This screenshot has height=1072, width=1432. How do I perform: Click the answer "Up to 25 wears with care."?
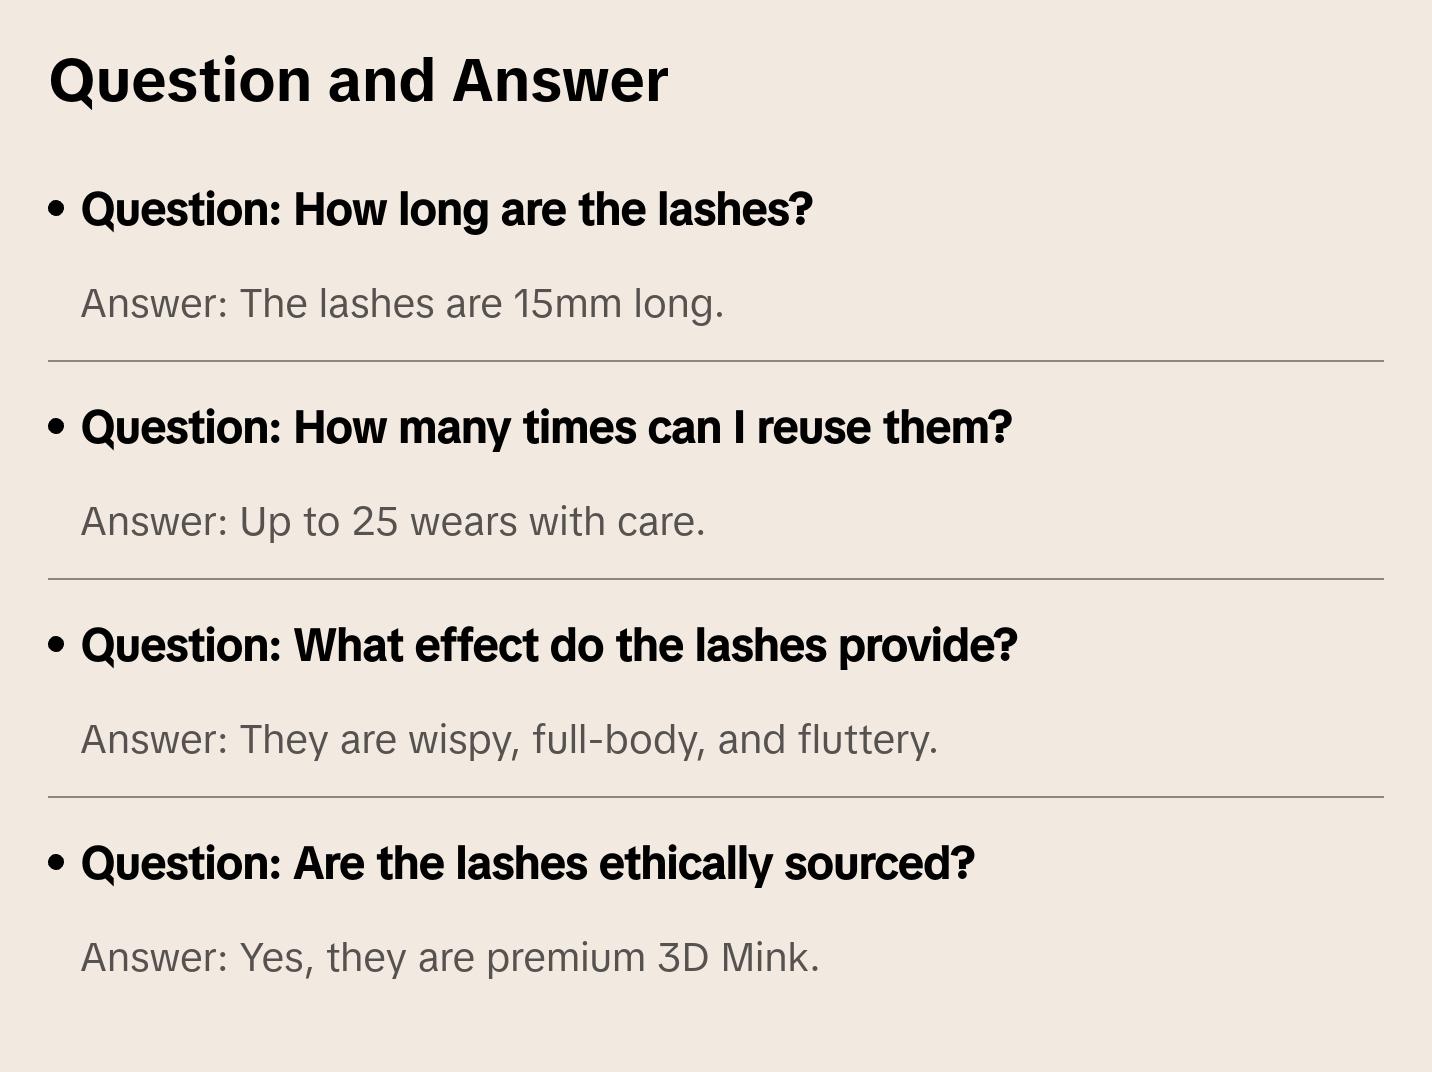tap(393, 522)
